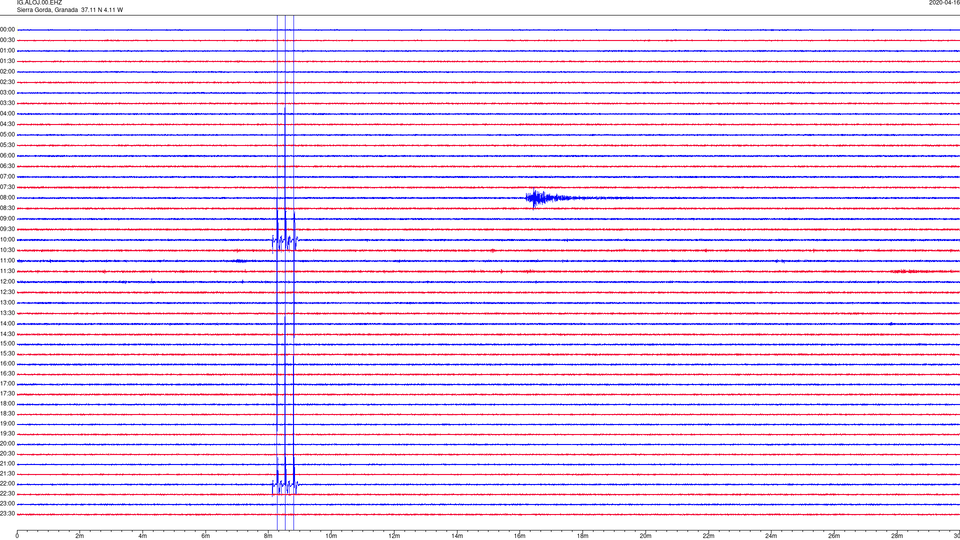
Task: Click the 07:00 time label
Action: click(x=7, y=176)
